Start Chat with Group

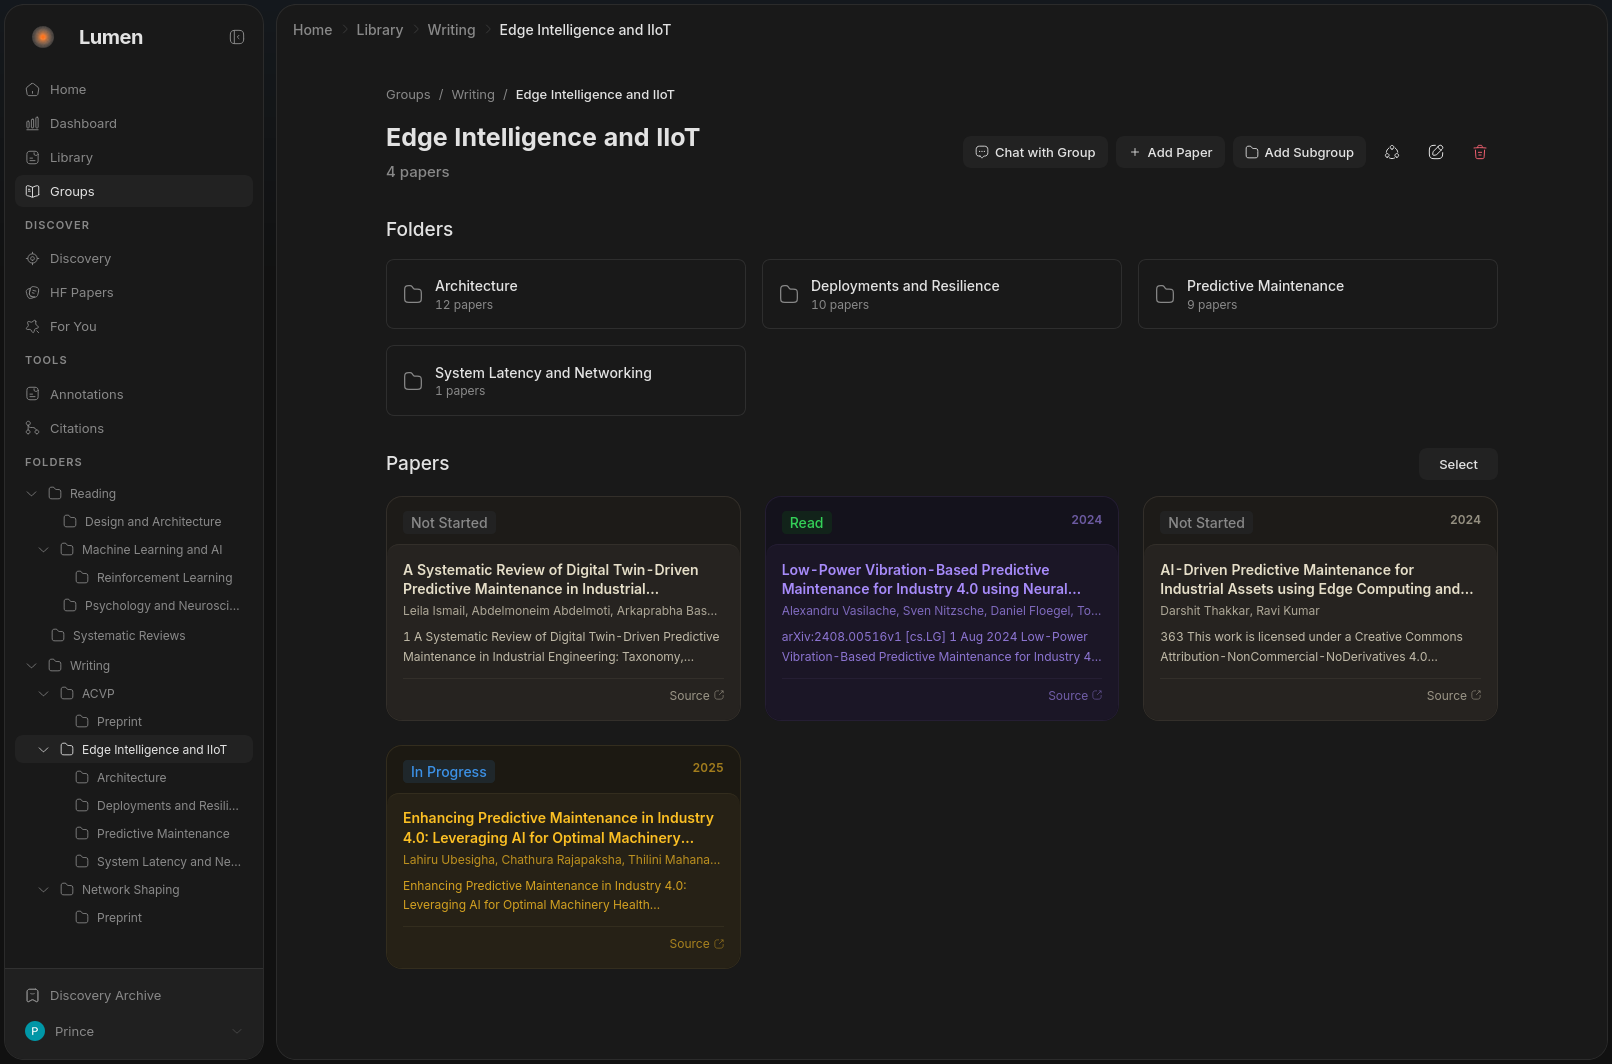(x=1035, y=152)
